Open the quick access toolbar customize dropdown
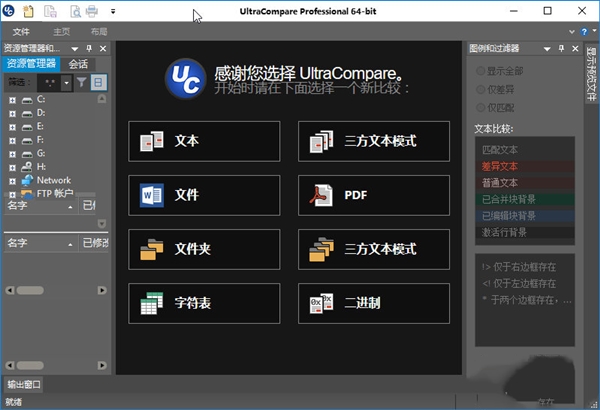This screenshot has height=410, width=600. pos(113,11)
